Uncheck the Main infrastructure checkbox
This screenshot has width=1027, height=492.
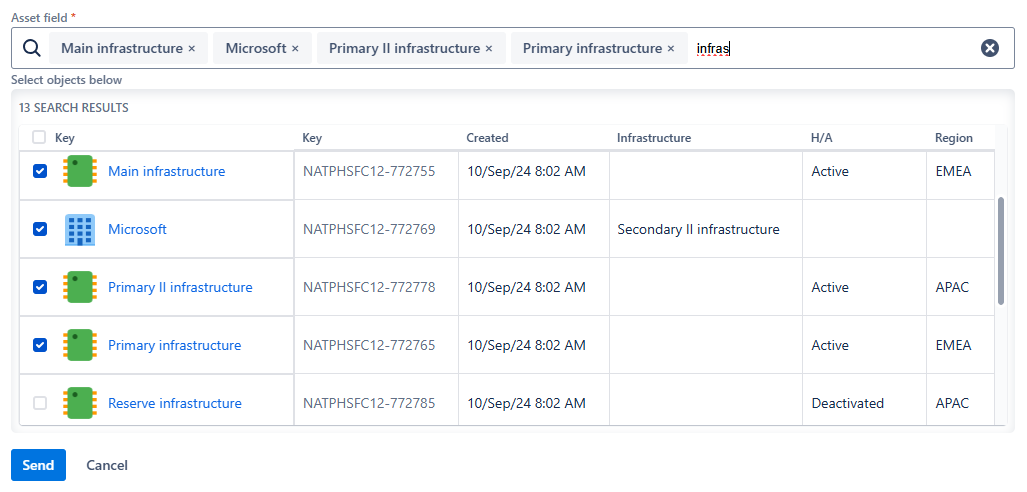40,171
